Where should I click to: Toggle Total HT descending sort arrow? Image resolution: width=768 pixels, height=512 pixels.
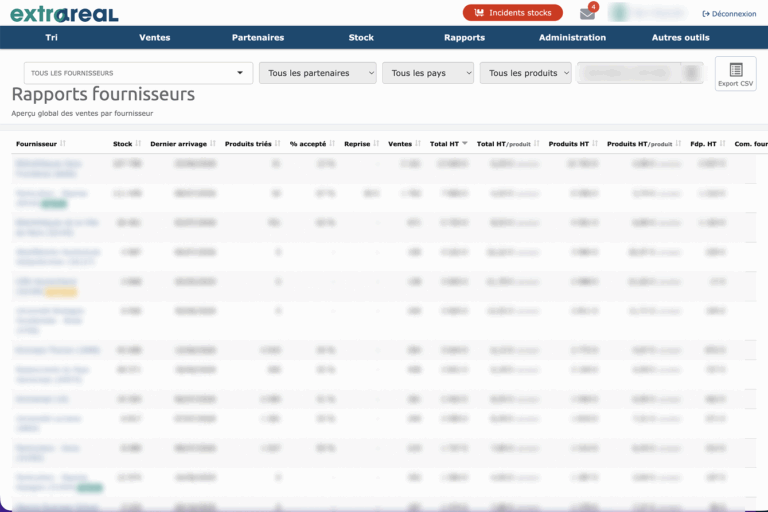tap(465, 144)
